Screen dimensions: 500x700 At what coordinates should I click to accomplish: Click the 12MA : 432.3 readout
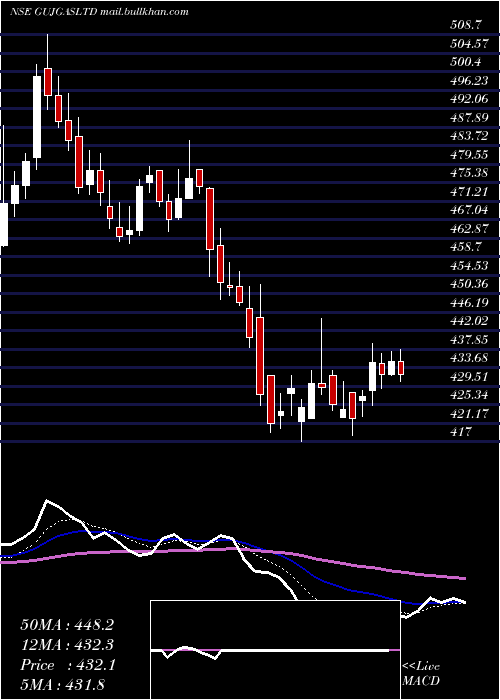click(67, 645)
